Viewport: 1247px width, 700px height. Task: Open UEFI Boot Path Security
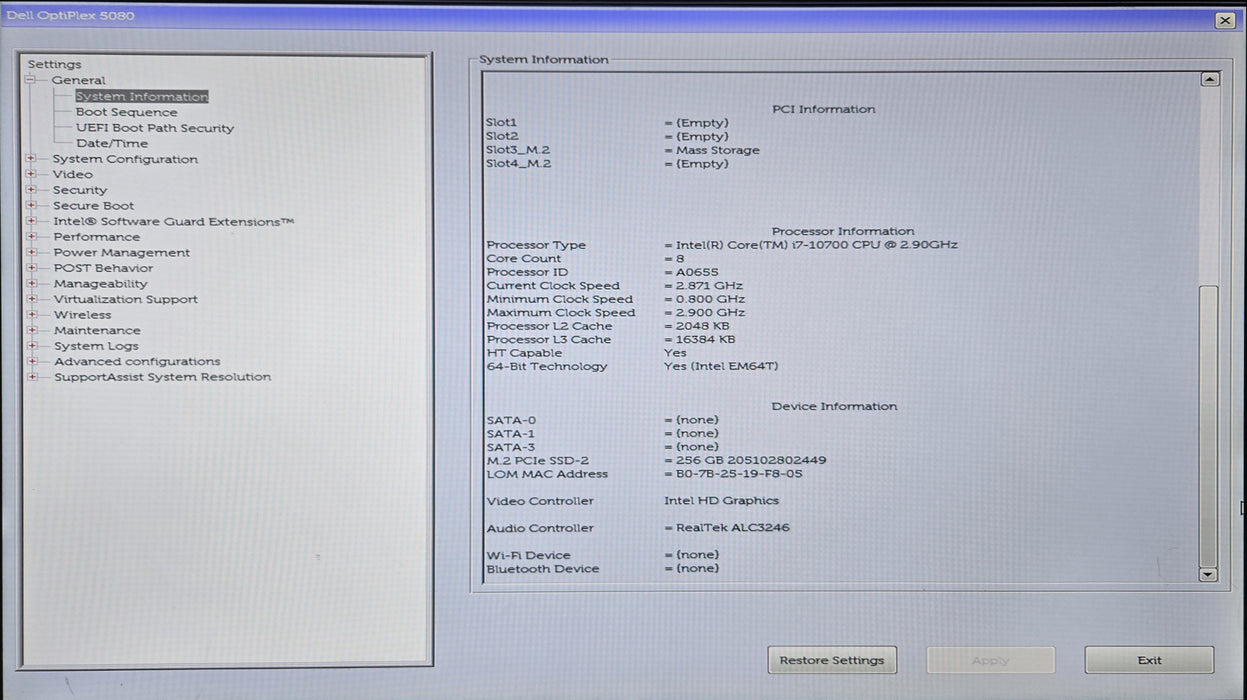[155, 128]
